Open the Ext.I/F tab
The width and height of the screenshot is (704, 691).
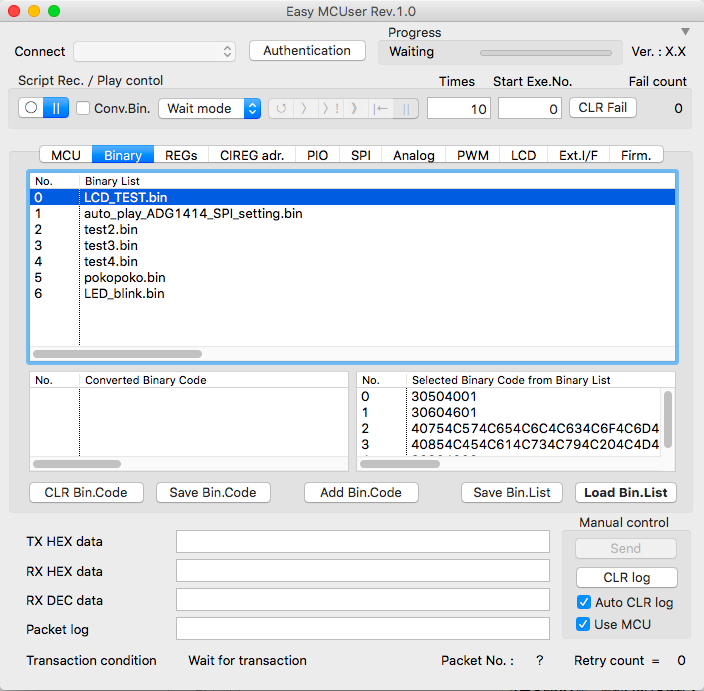pyautogui.click(x=578, y=155)
